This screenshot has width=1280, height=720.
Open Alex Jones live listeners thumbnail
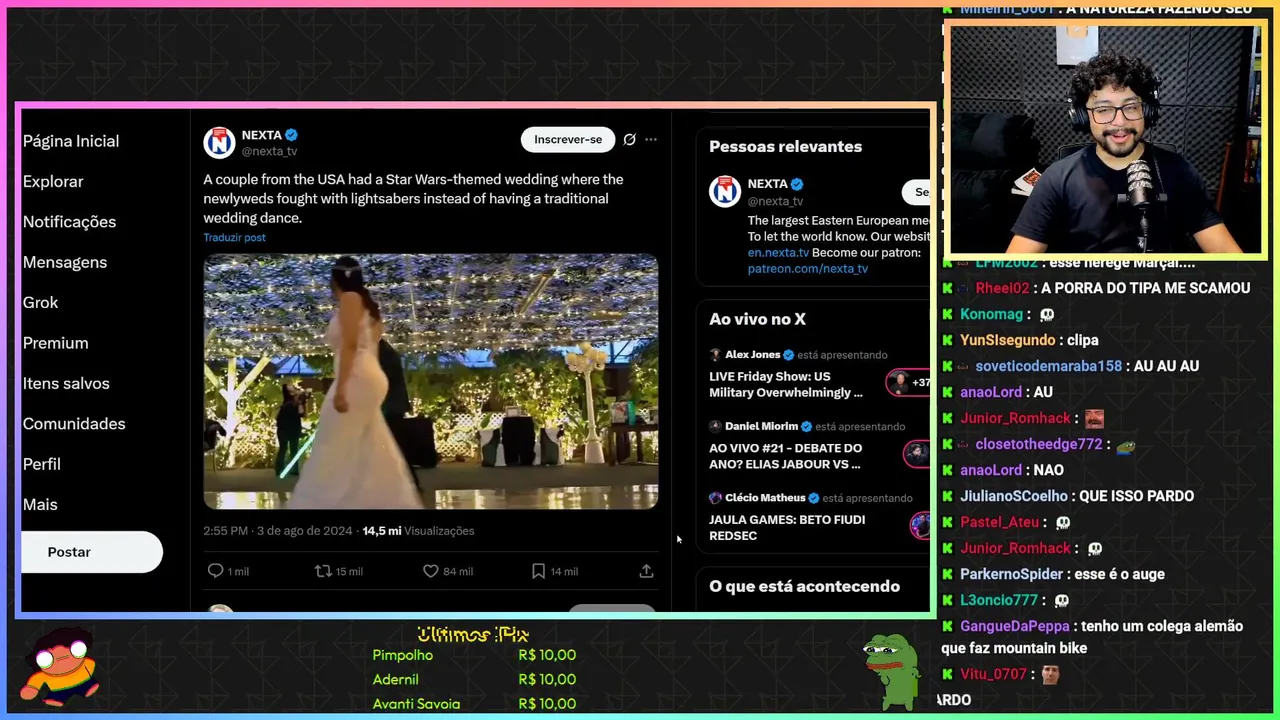click(908, 382)
